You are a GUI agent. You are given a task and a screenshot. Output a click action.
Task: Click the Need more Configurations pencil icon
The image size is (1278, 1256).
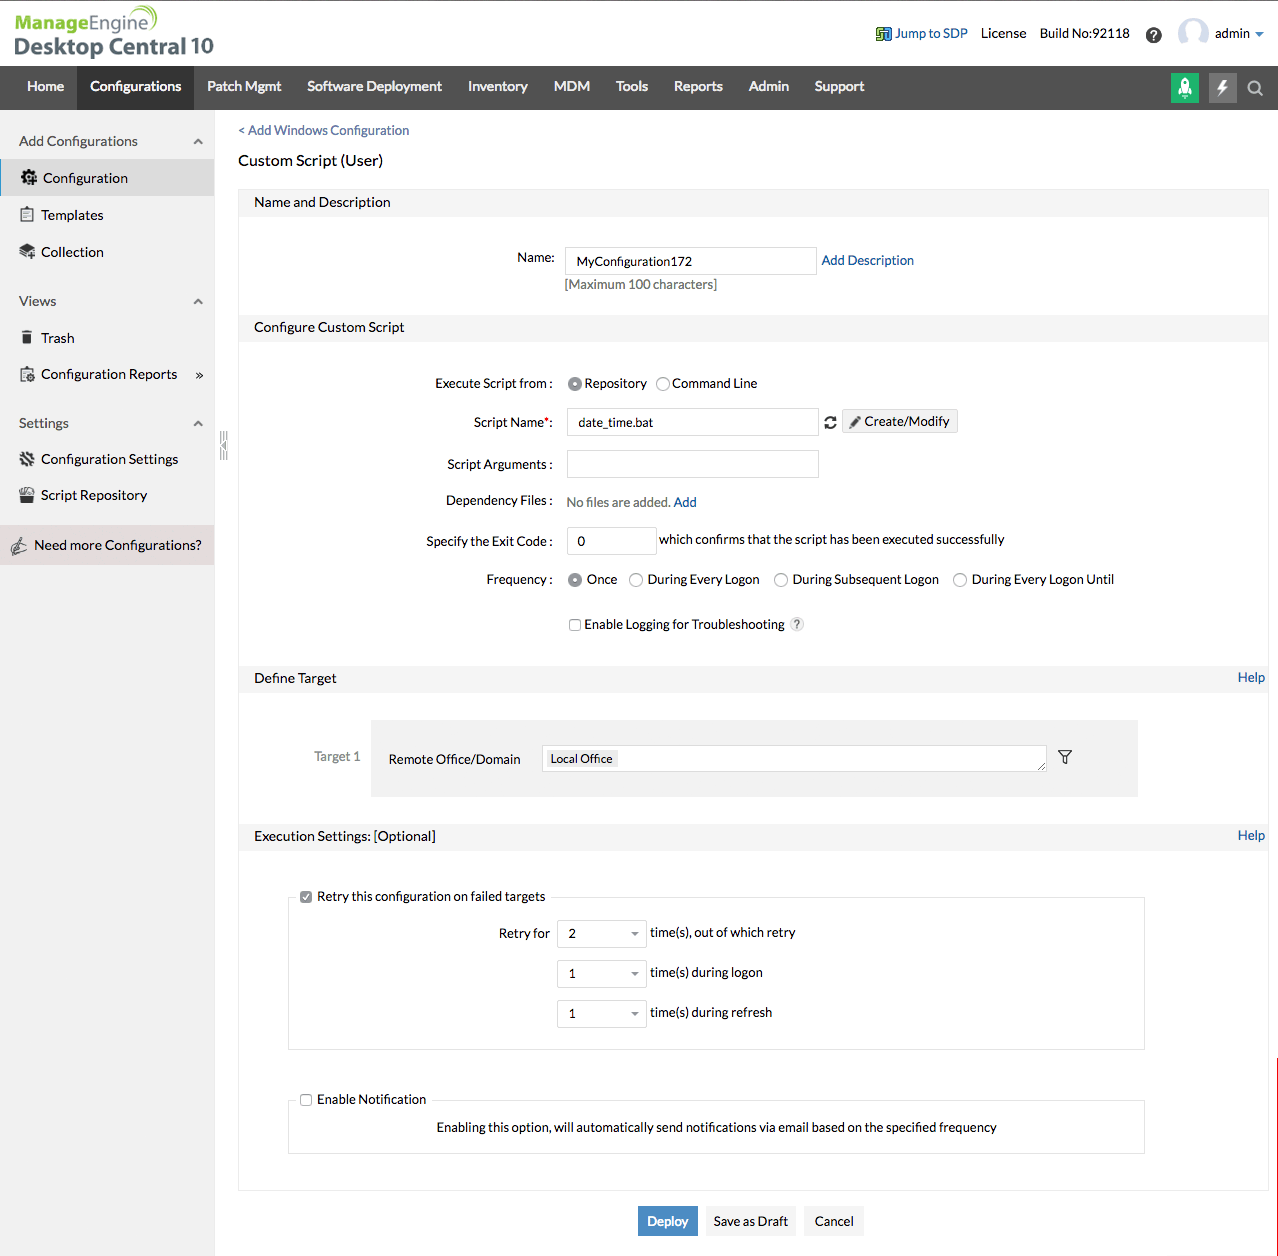pyautogui.click(x=18, y=545)
